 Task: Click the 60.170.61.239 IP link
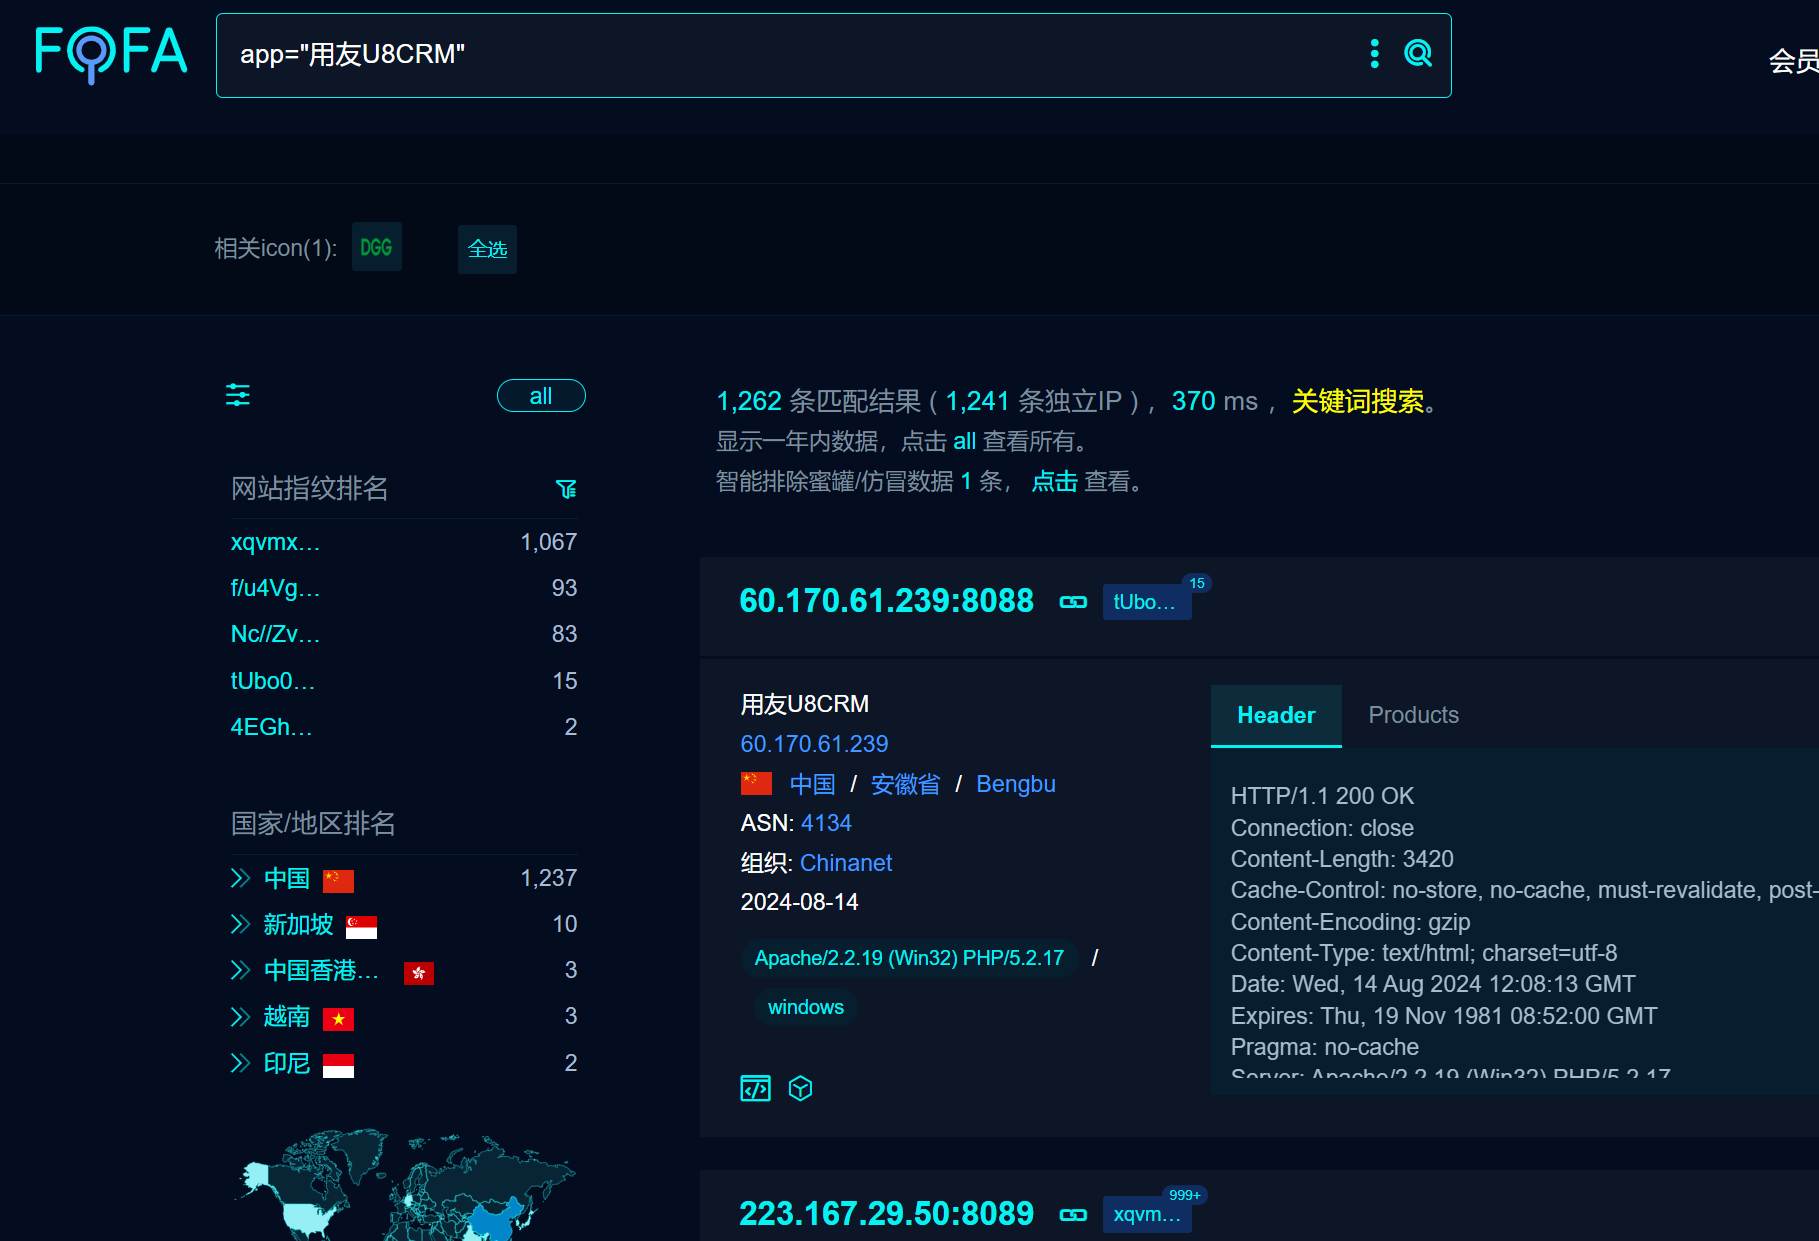[814, 744]
